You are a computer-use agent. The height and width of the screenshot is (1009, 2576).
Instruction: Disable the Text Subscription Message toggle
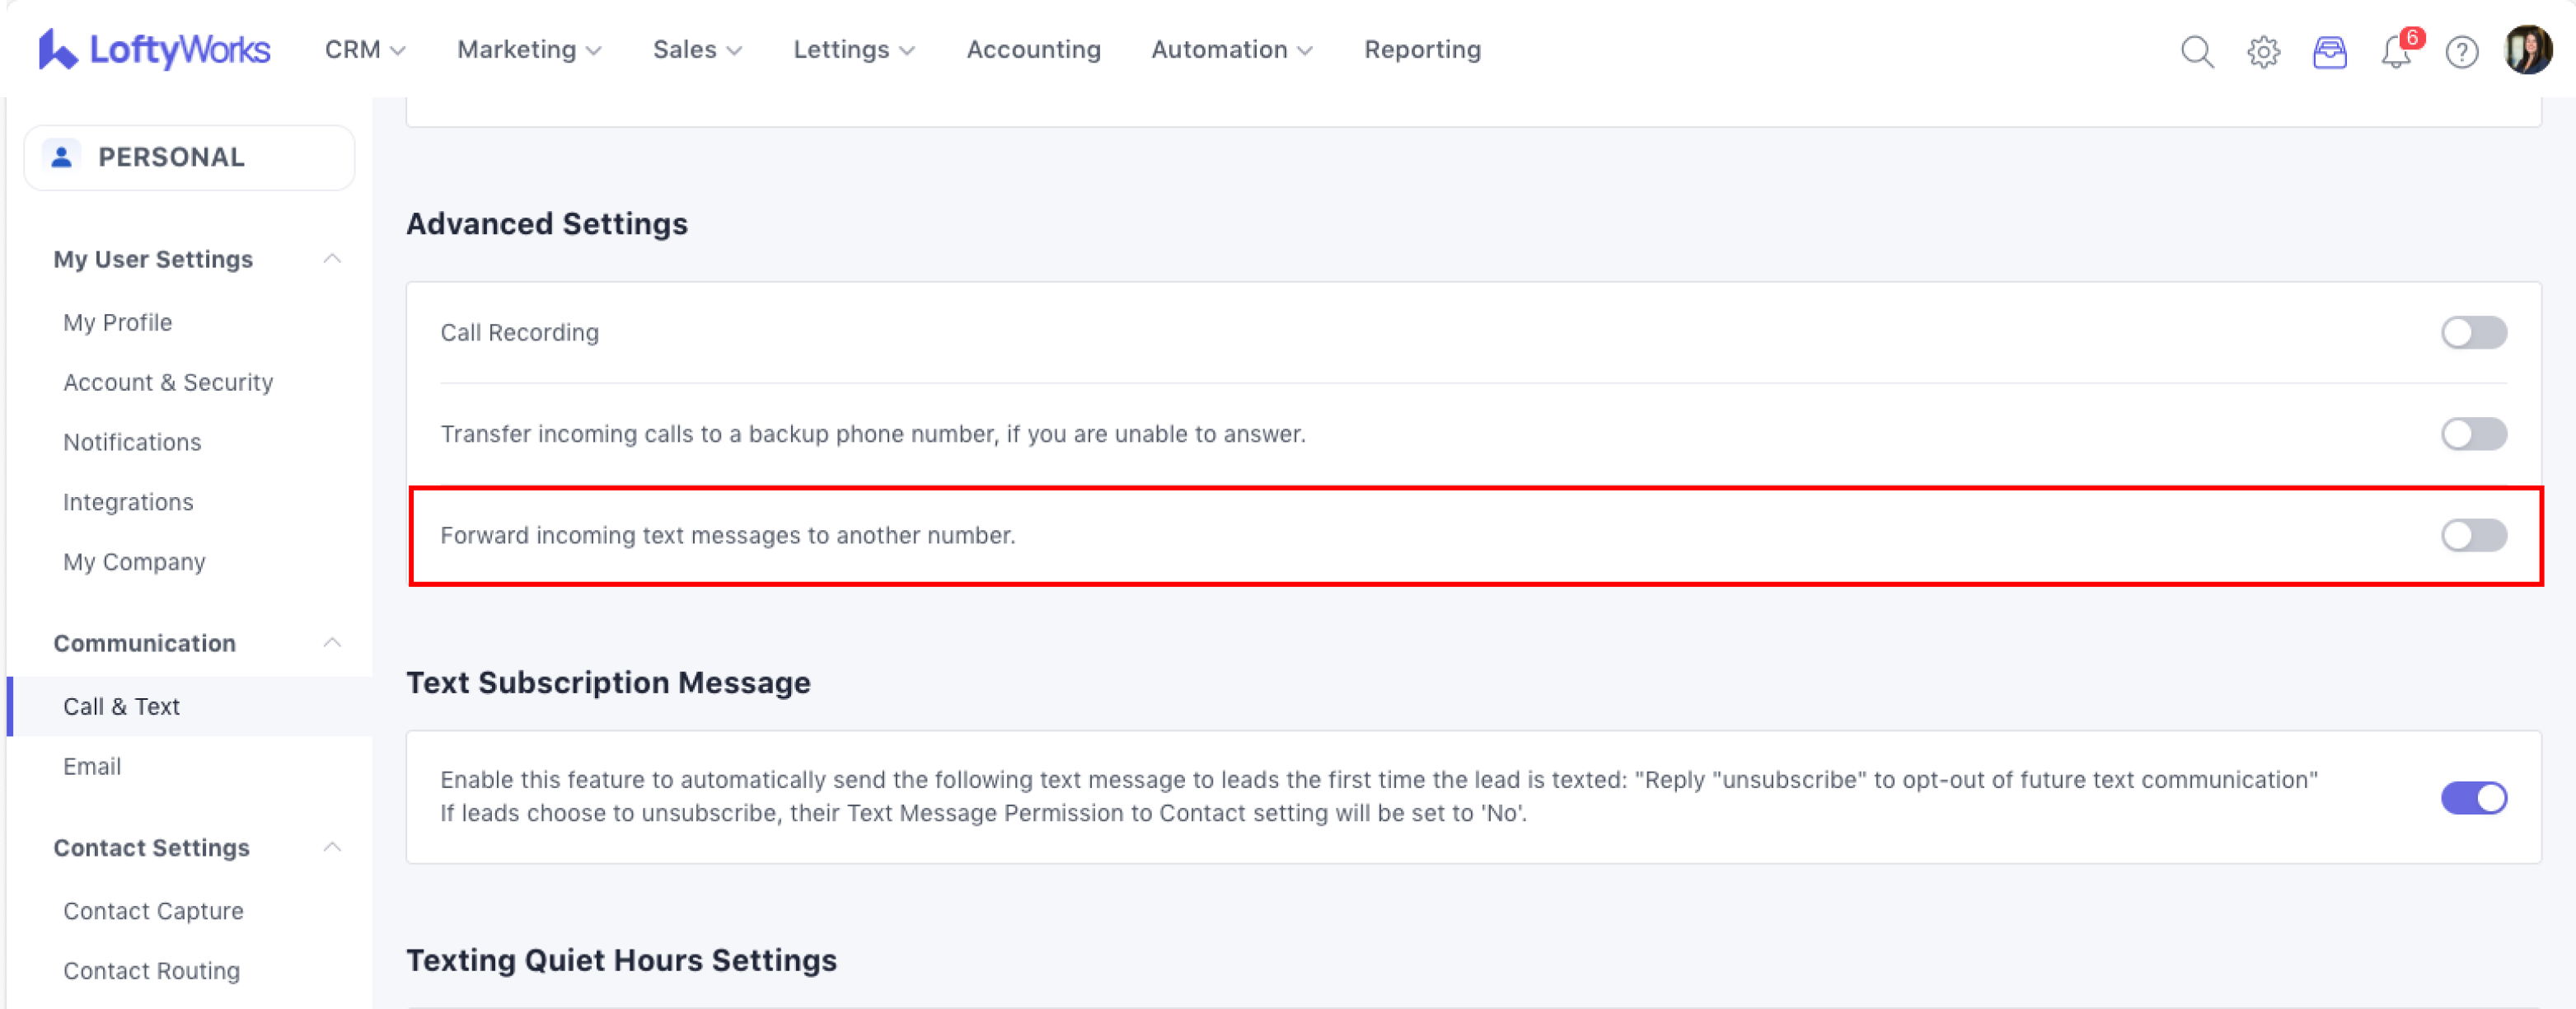tap(2473, 797)
